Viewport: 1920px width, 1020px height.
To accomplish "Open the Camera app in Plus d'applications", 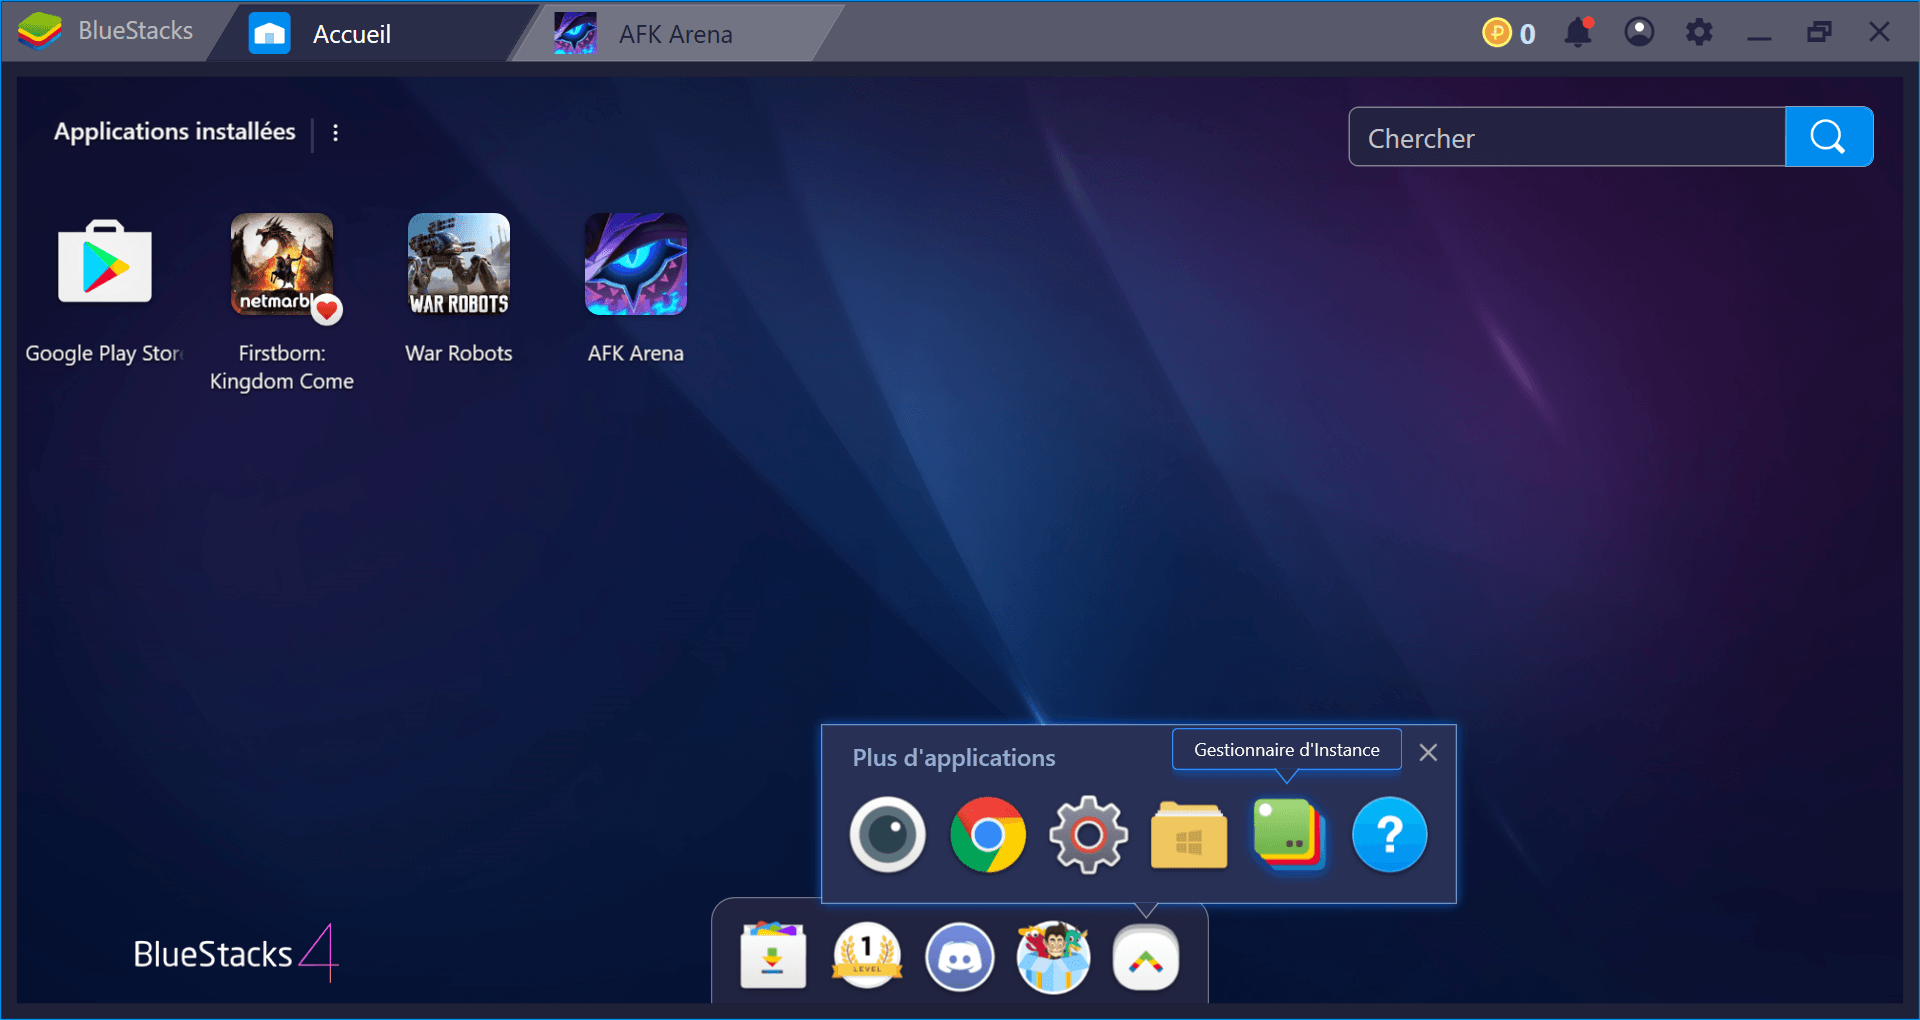I will point(887,834).
